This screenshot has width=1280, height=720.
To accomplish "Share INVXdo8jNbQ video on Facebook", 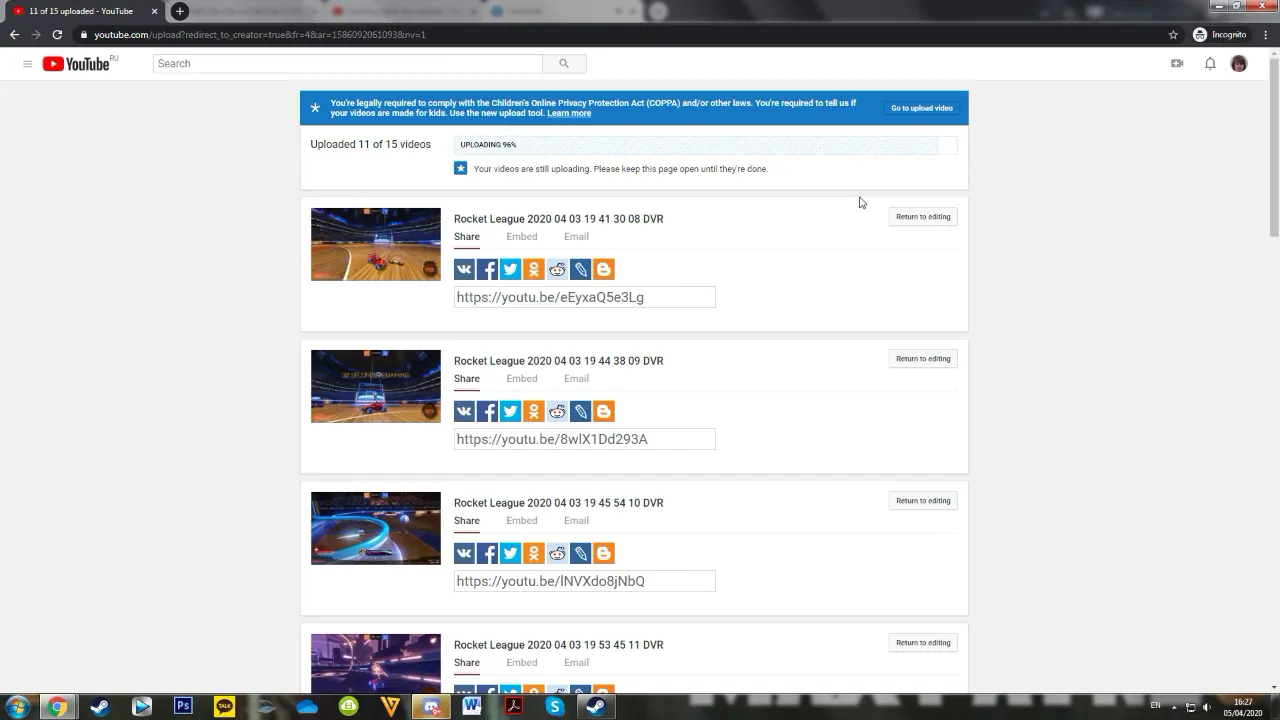I will click(487, 553).
